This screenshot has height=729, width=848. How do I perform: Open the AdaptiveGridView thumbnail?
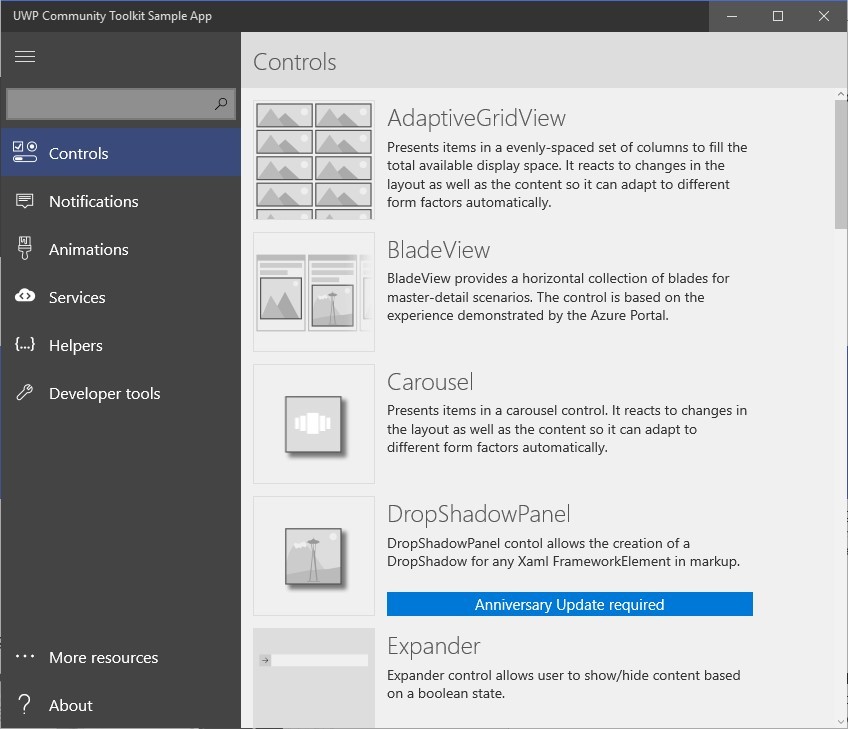(314, 160)
